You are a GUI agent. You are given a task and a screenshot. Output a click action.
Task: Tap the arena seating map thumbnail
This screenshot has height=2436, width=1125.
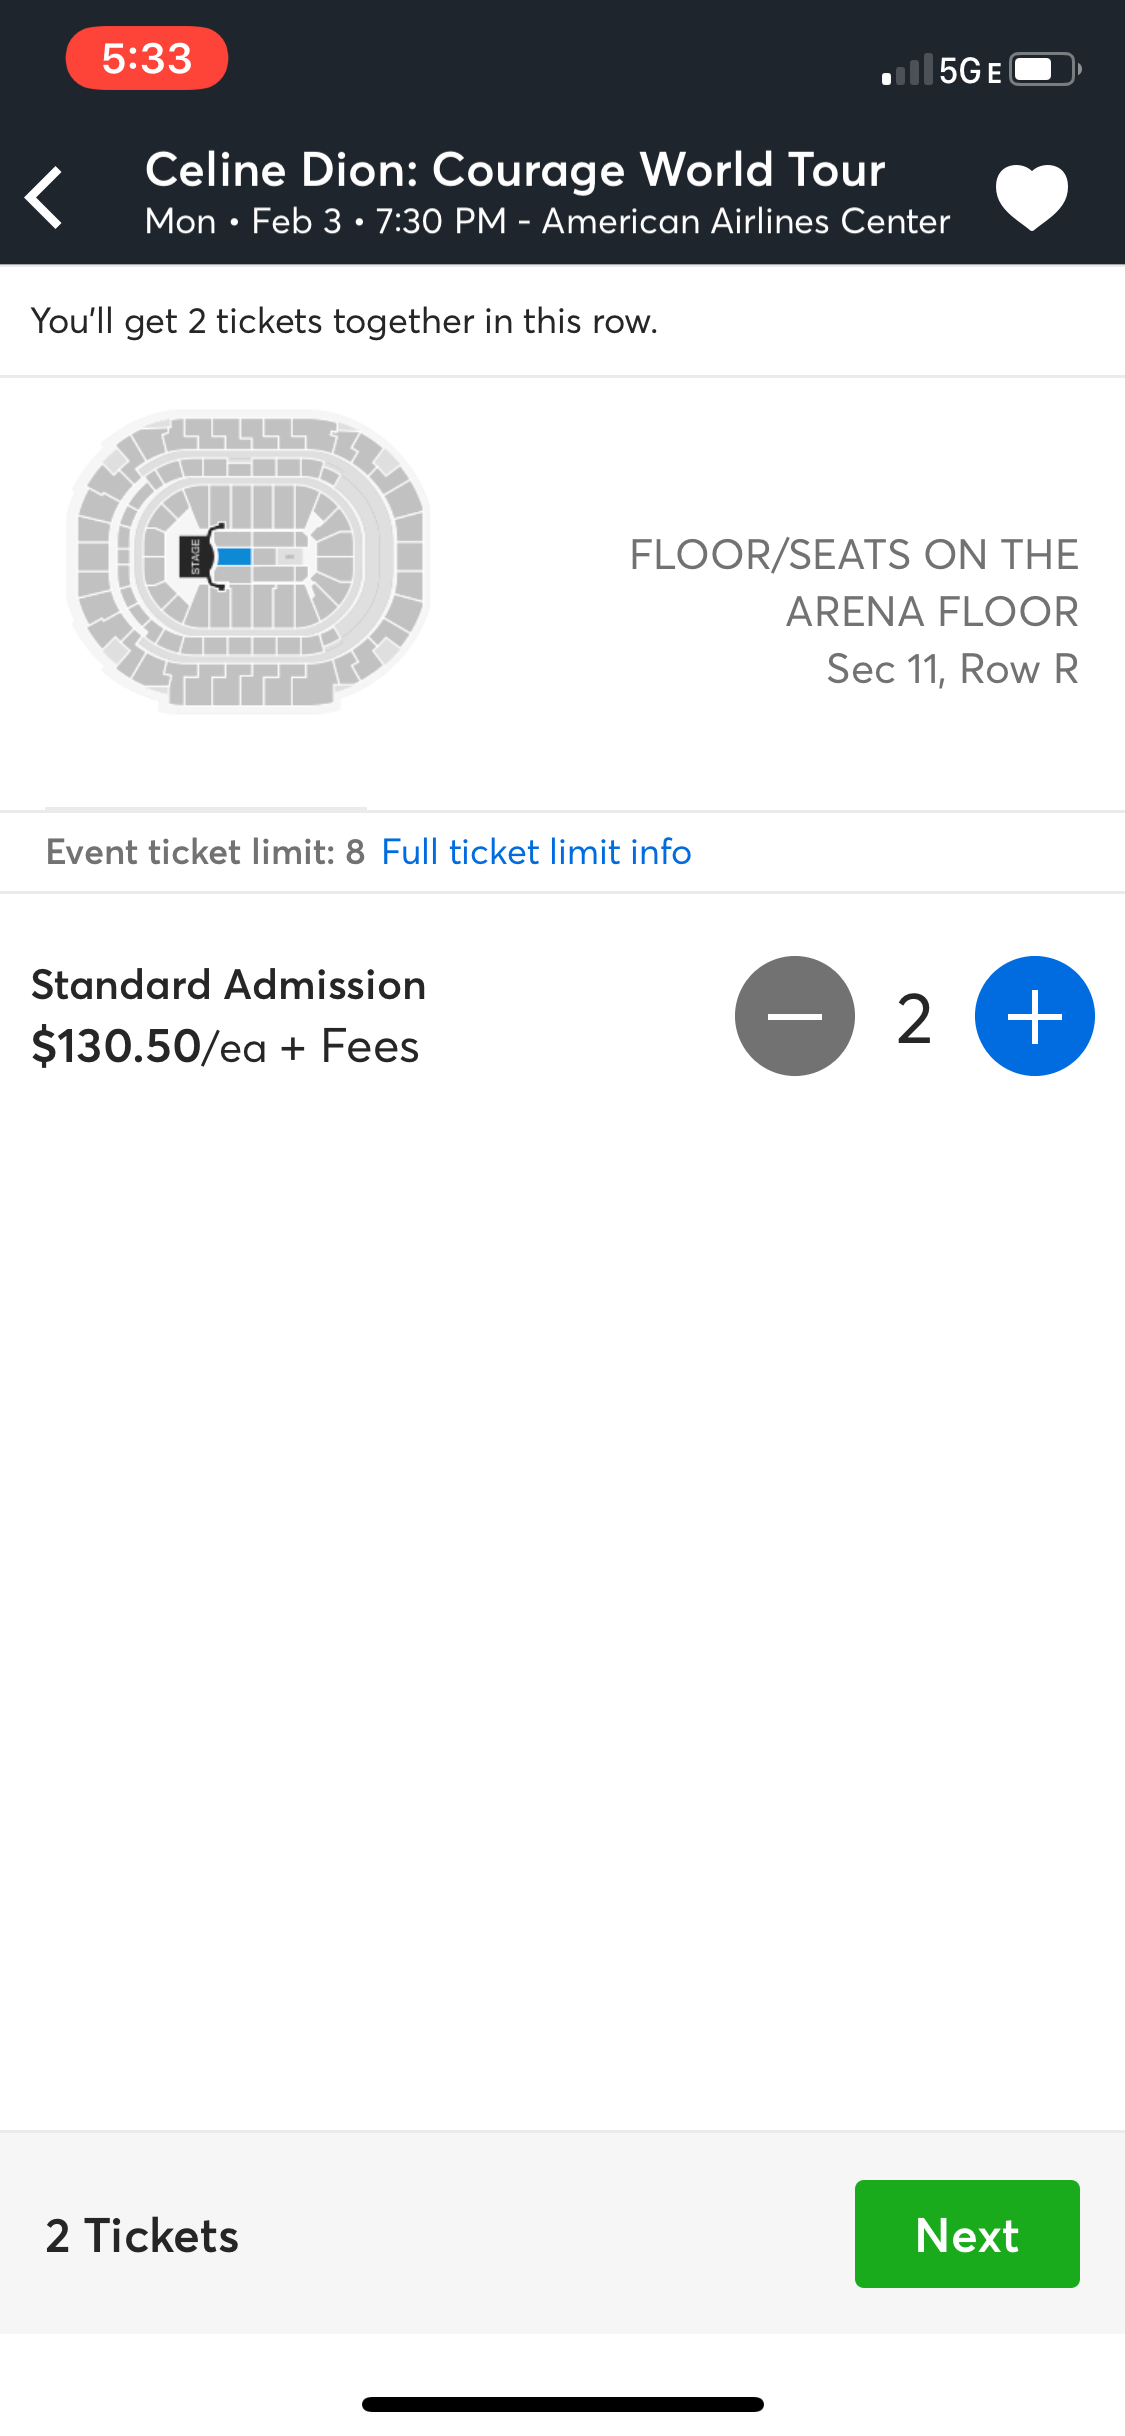pyautogui.click(x=248, y=561)
